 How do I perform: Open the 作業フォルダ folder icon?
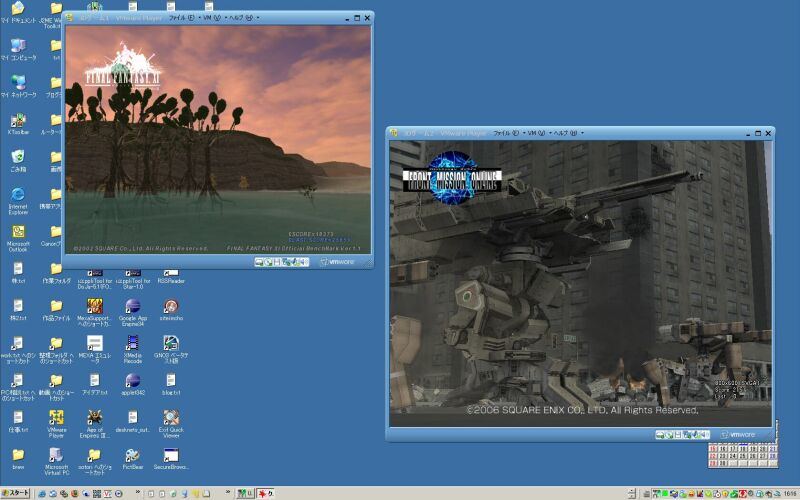(56, 273)
